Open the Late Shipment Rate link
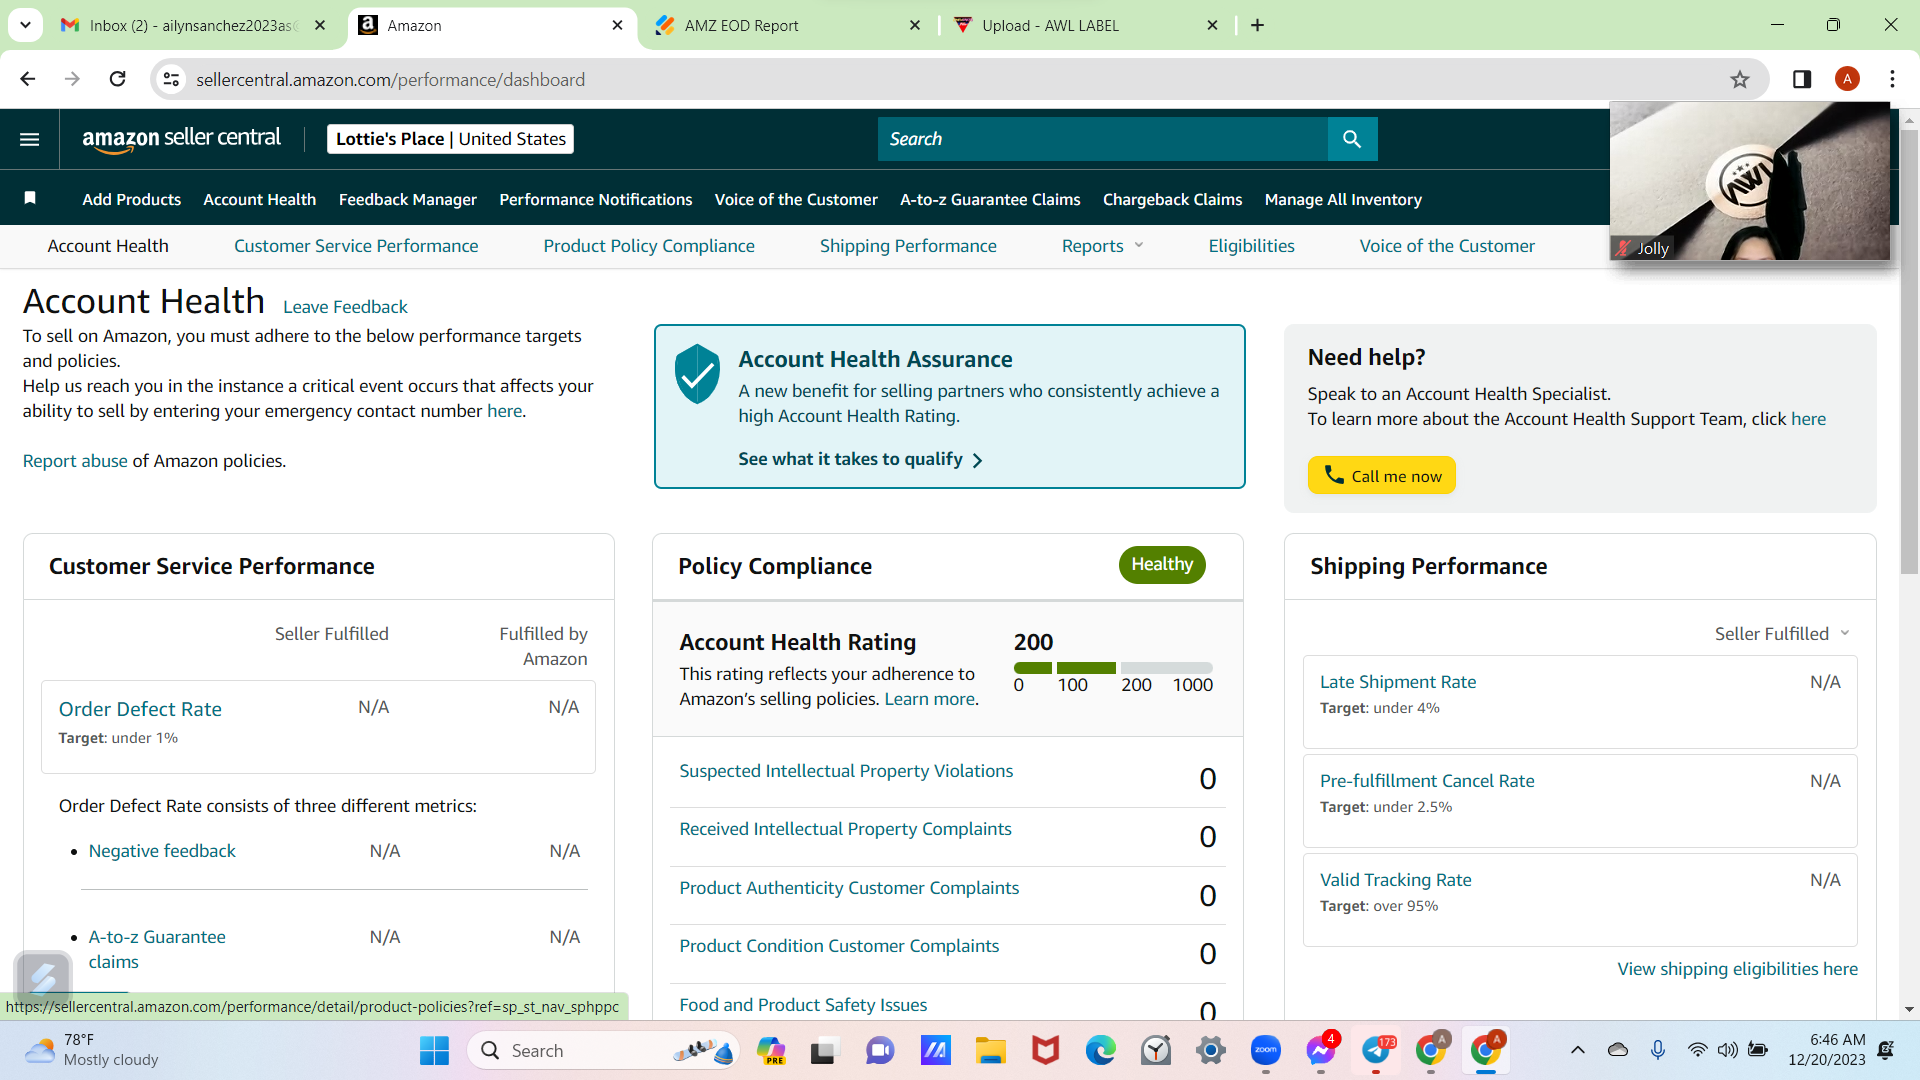The height and width of the screenshot is (1080, 1920). click(1398, 682)
